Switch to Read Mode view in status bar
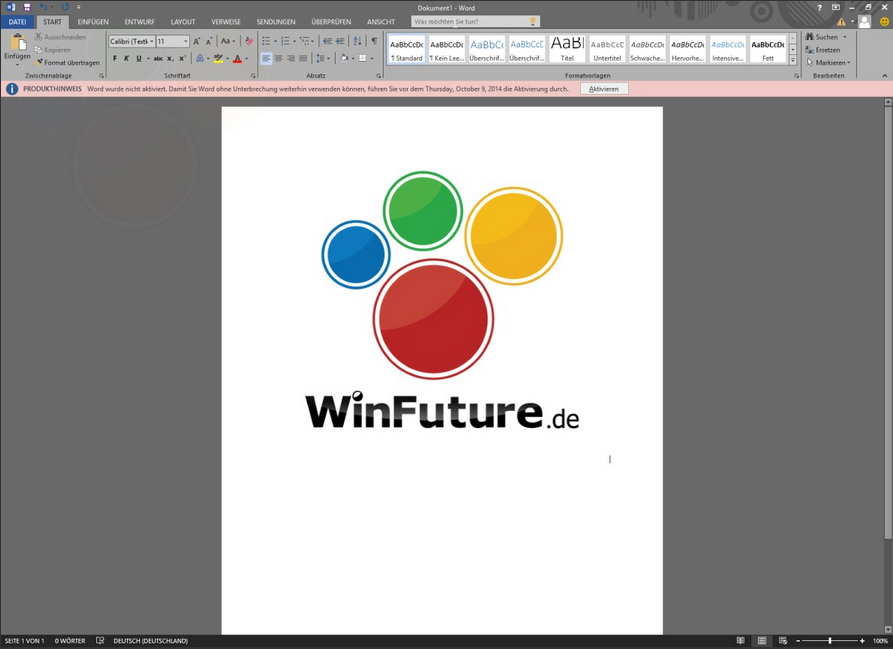 [740, 640]
